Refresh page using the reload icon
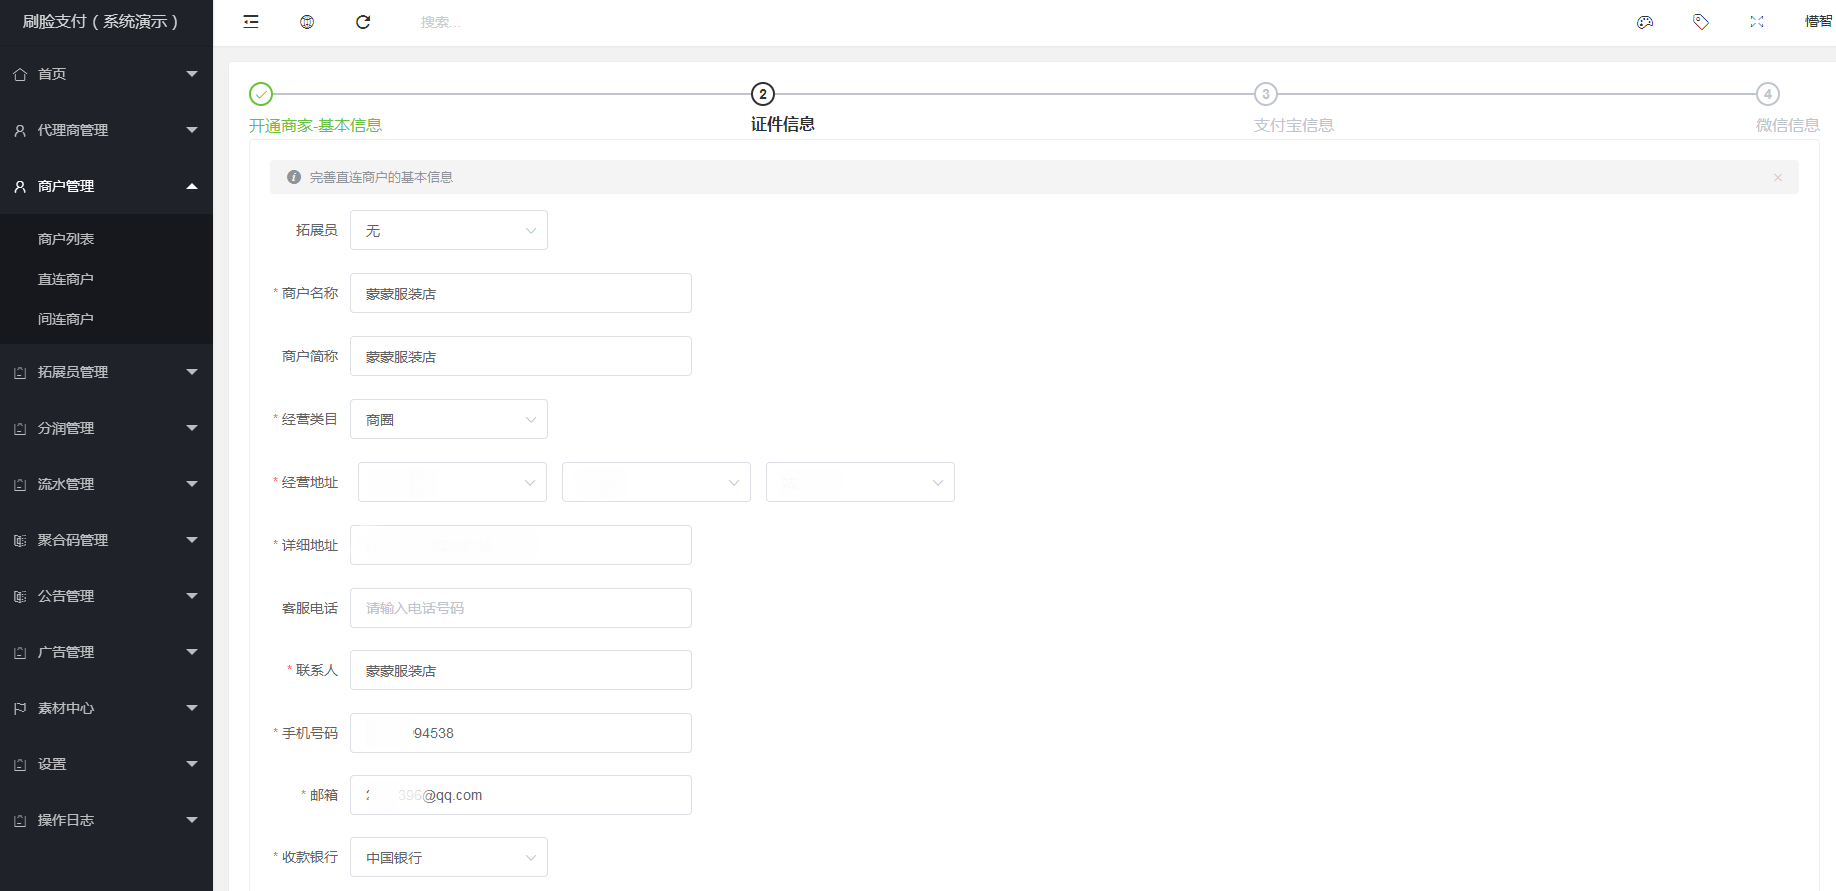1836x891 pixels. click(x=363, y=22)
